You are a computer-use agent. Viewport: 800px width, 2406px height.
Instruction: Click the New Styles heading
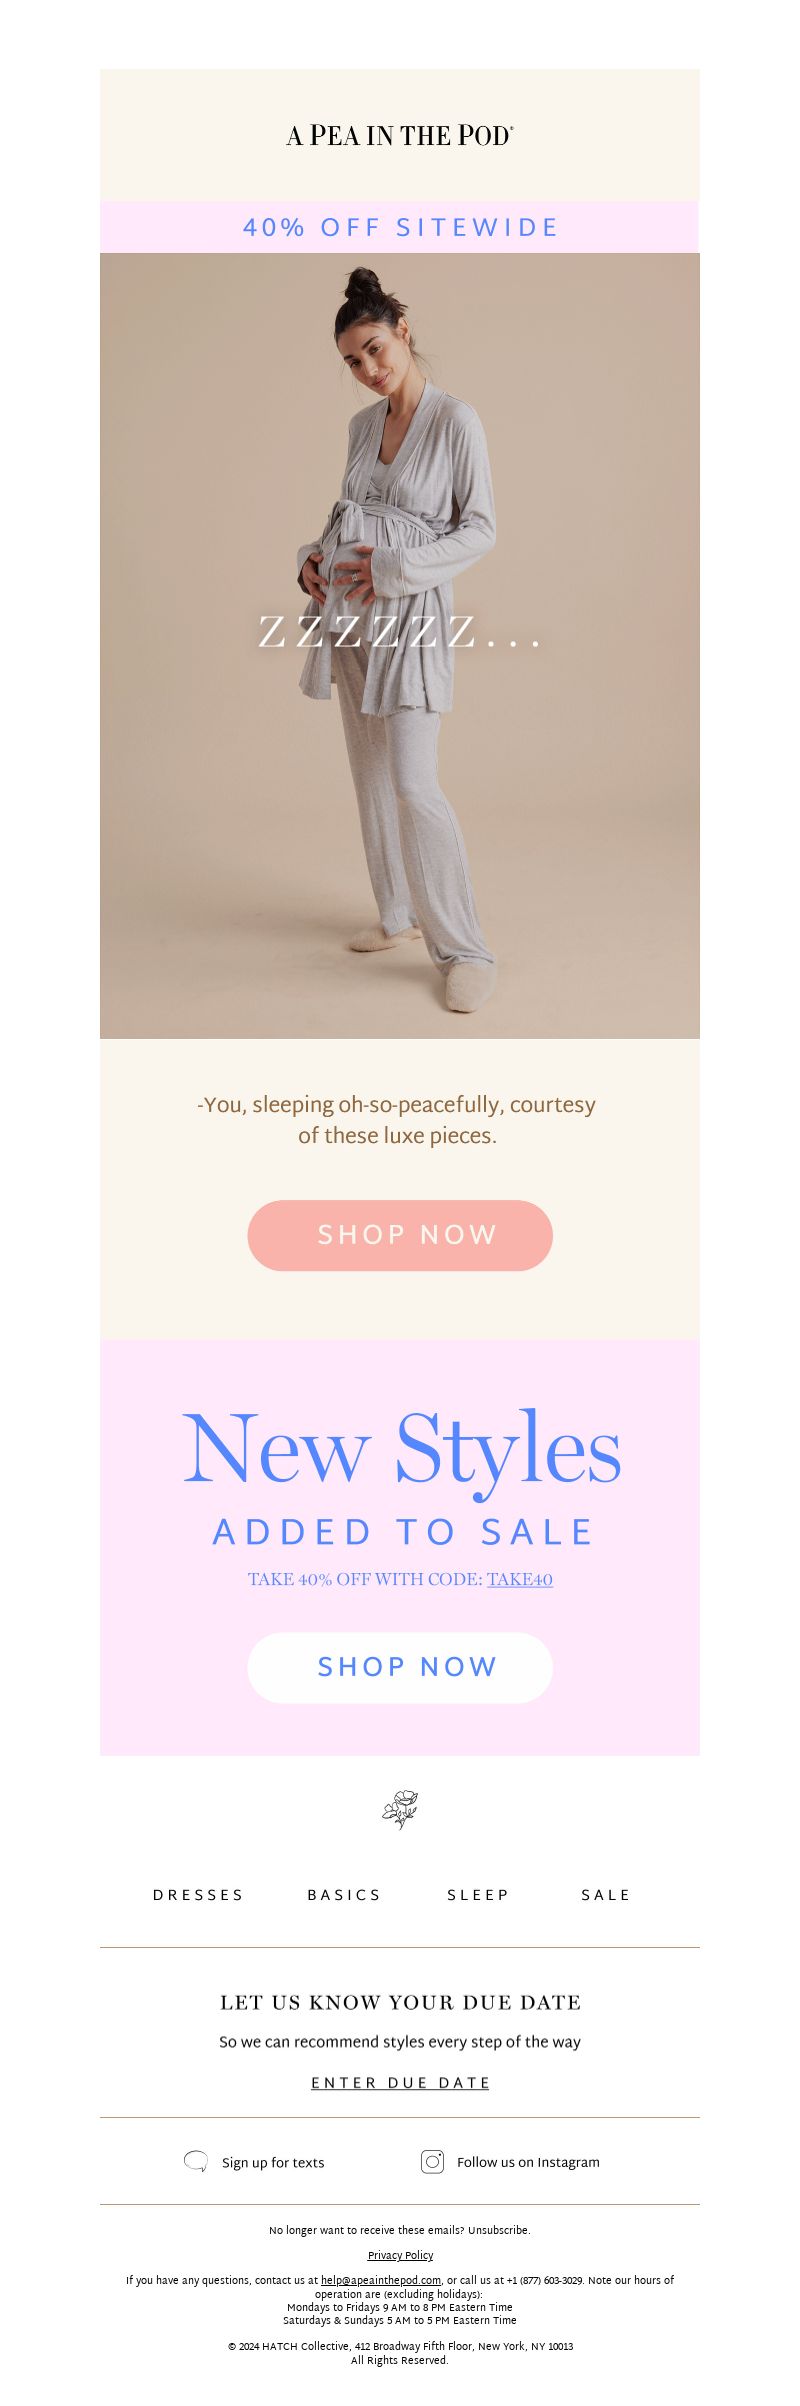point(401,1450)
